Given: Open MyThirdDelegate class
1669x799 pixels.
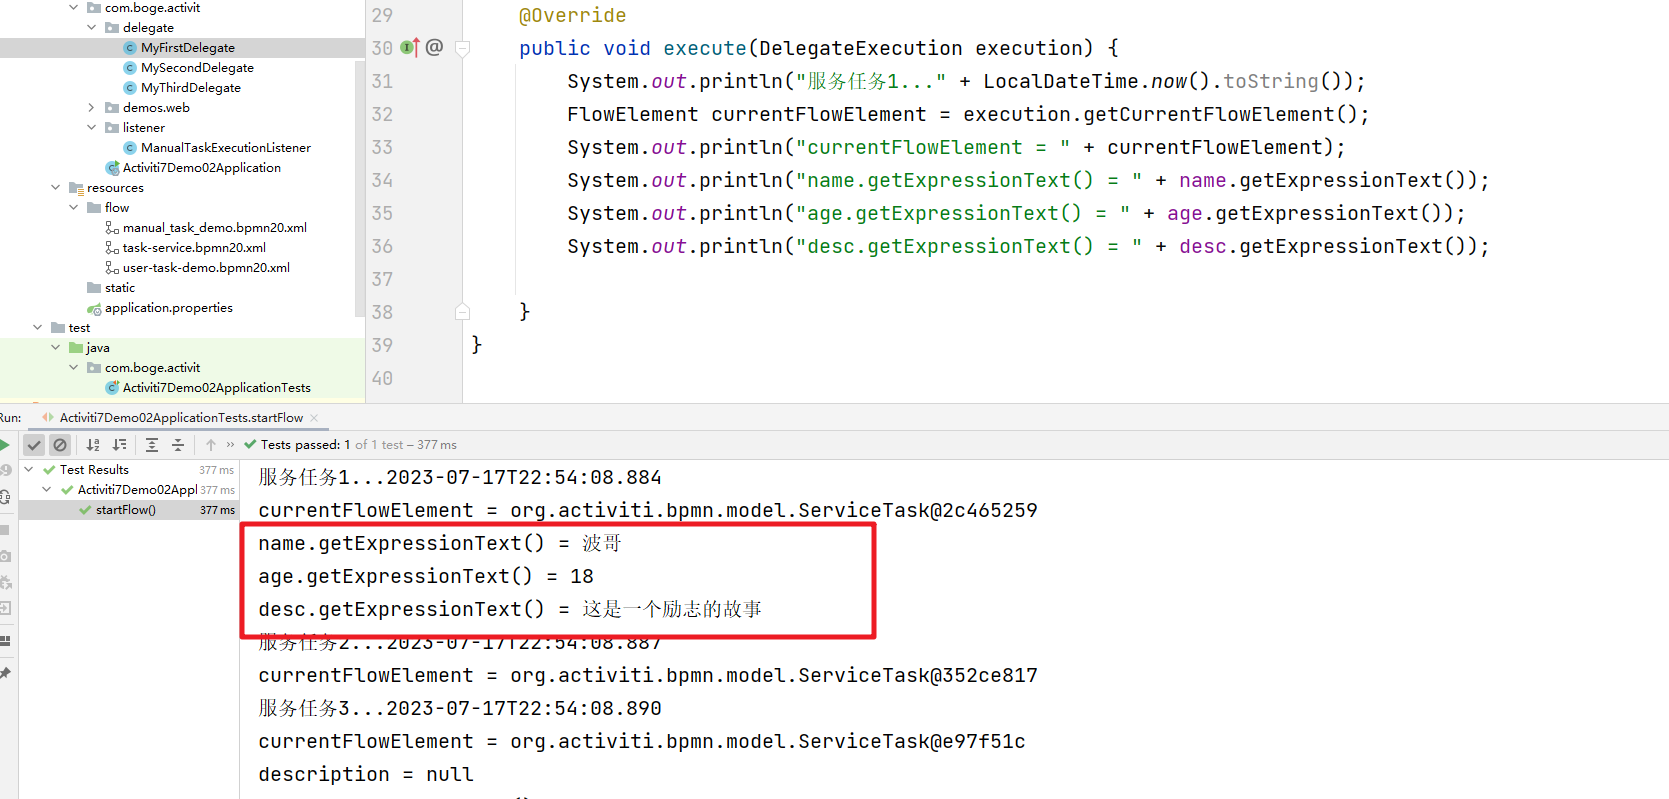Looking at the screenshot, I should click(x=191, y=88).
